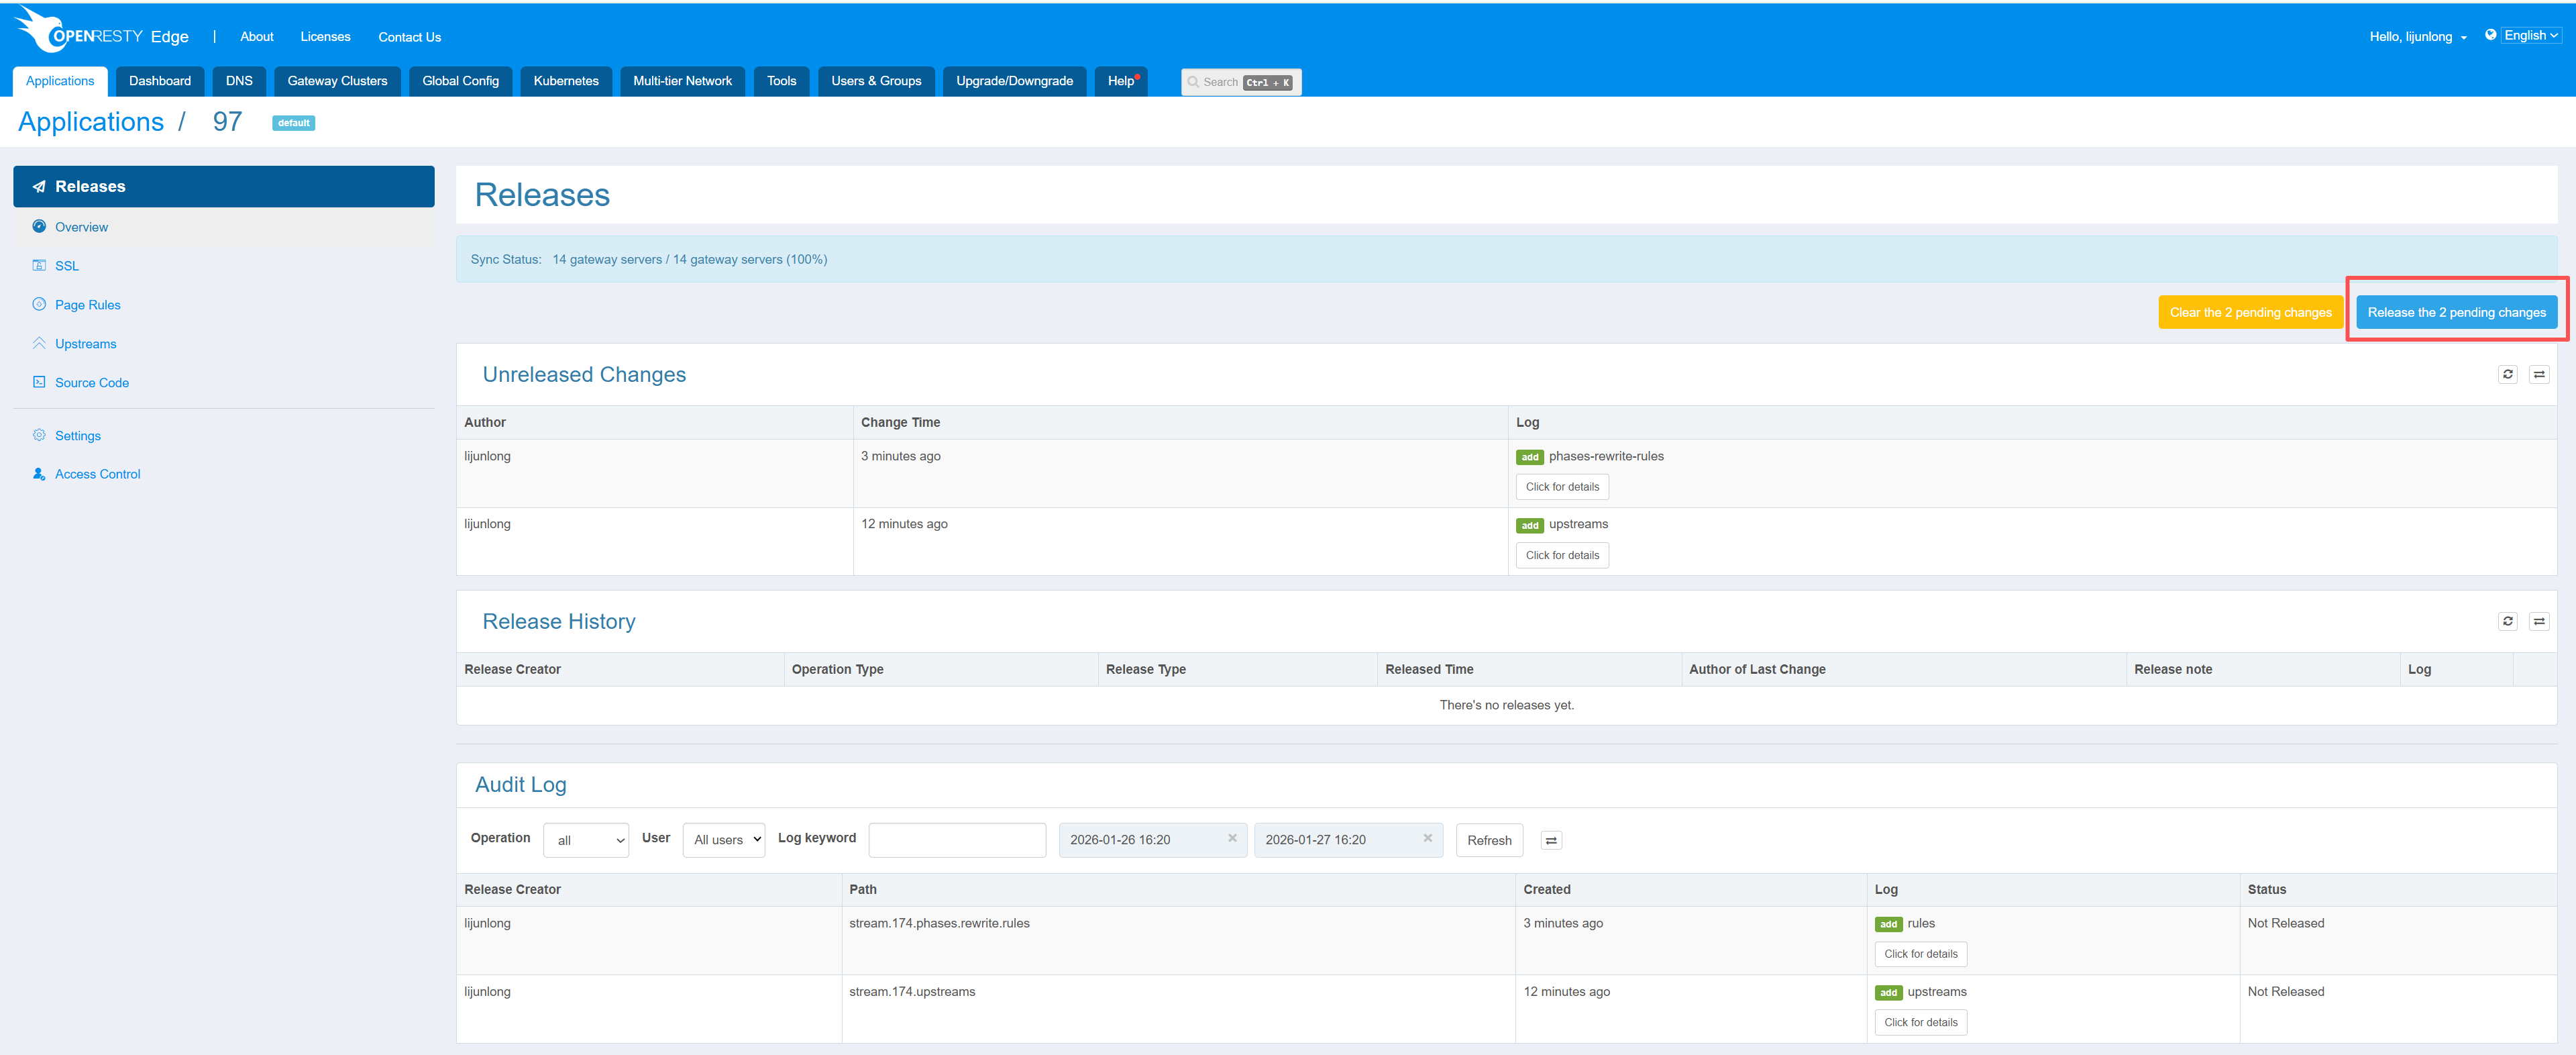Open the Operation filter dropdown
Viewport: 2576px width, 1055px height.
(x=586, y=840)
